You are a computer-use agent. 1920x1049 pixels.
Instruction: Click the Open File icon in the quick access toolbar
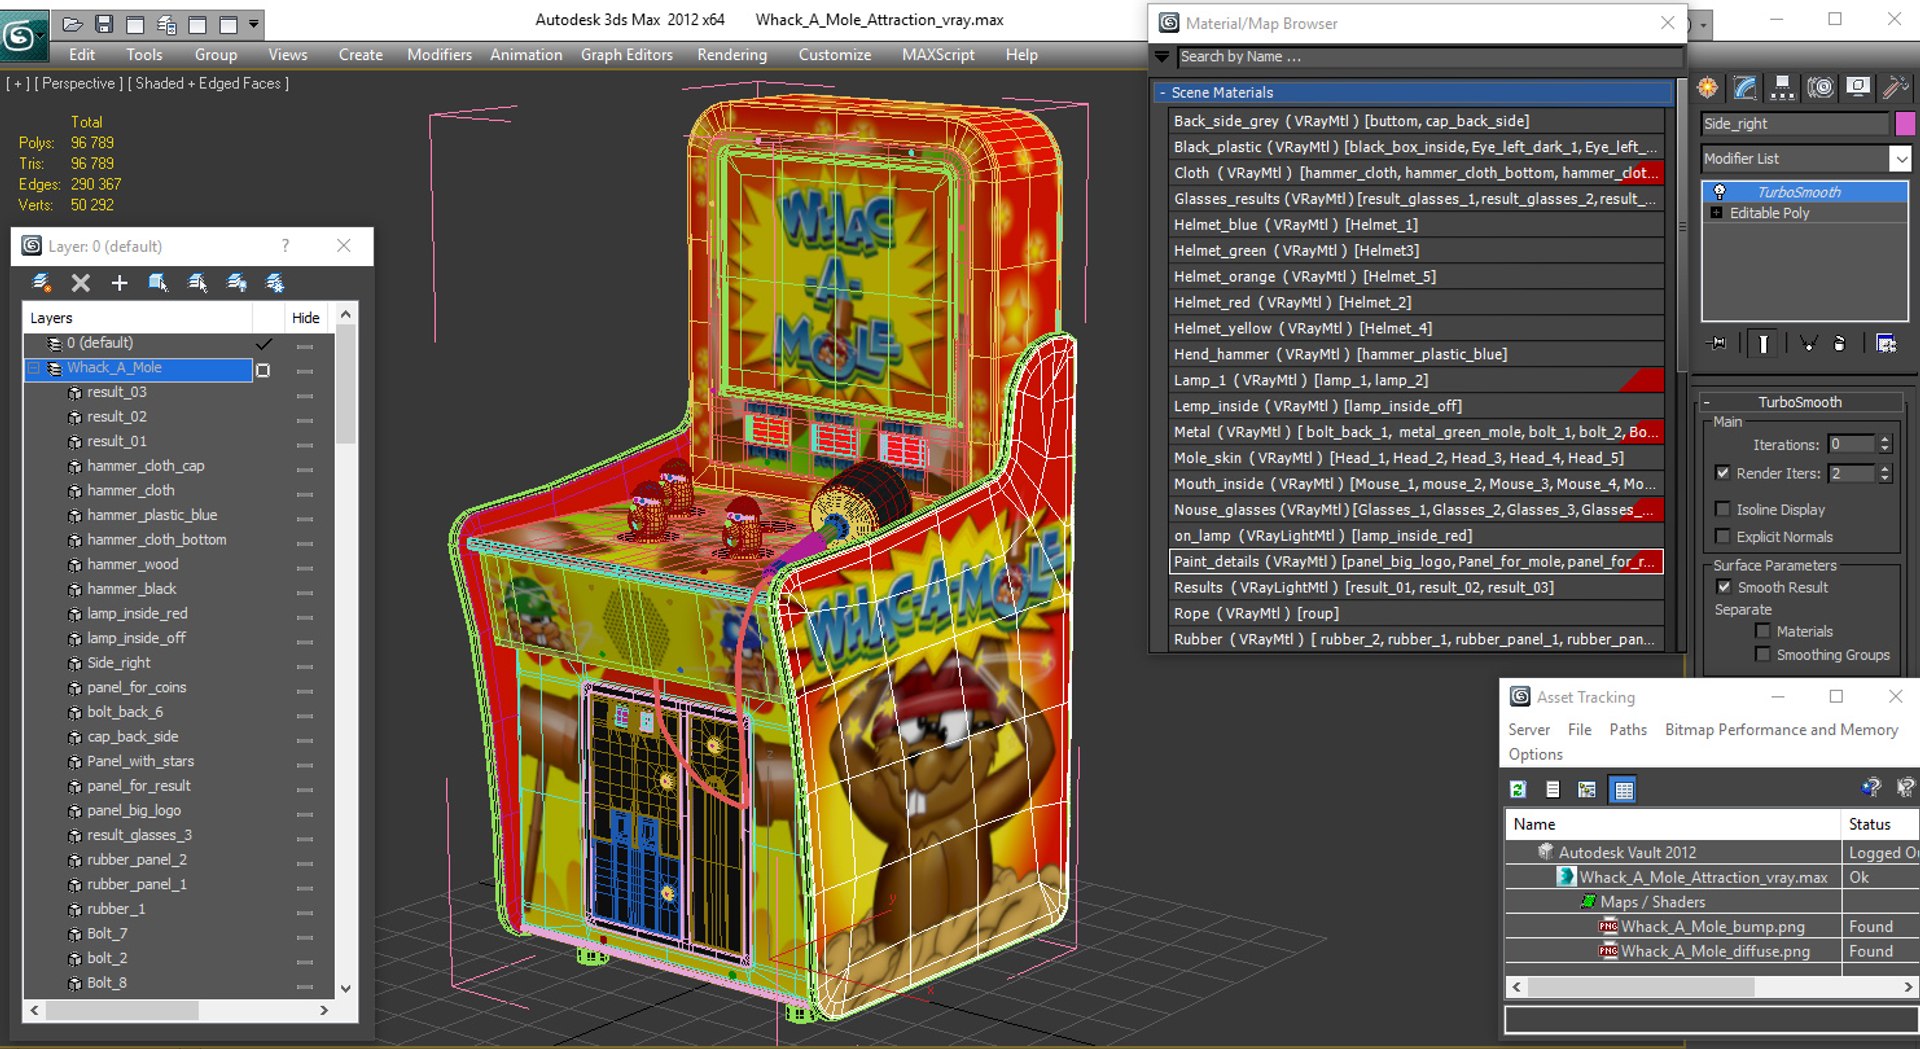pos(73,24)
